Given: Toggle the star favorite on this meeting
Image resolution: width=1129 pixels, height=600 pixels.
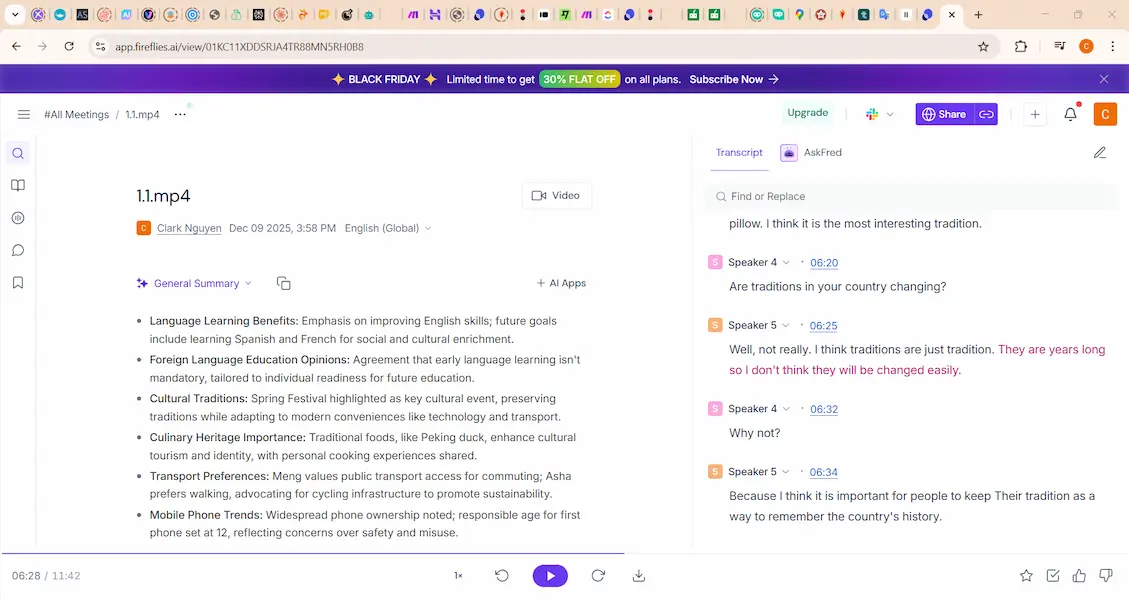Looking at the screenshot, I should [1026, 576].
